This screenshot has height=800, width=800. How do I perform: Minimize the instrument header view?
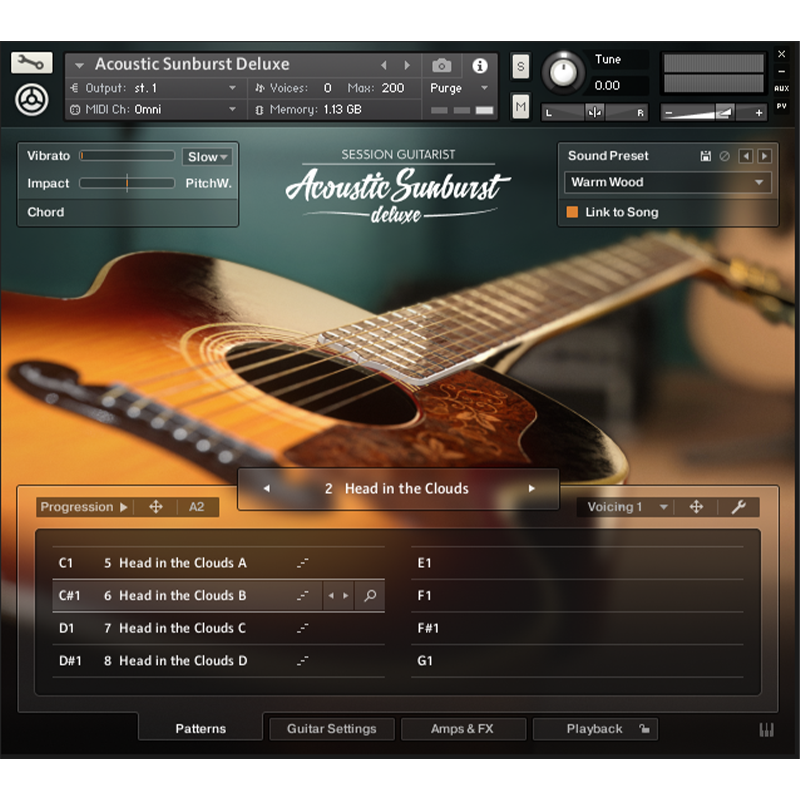[x=781, y=71]
